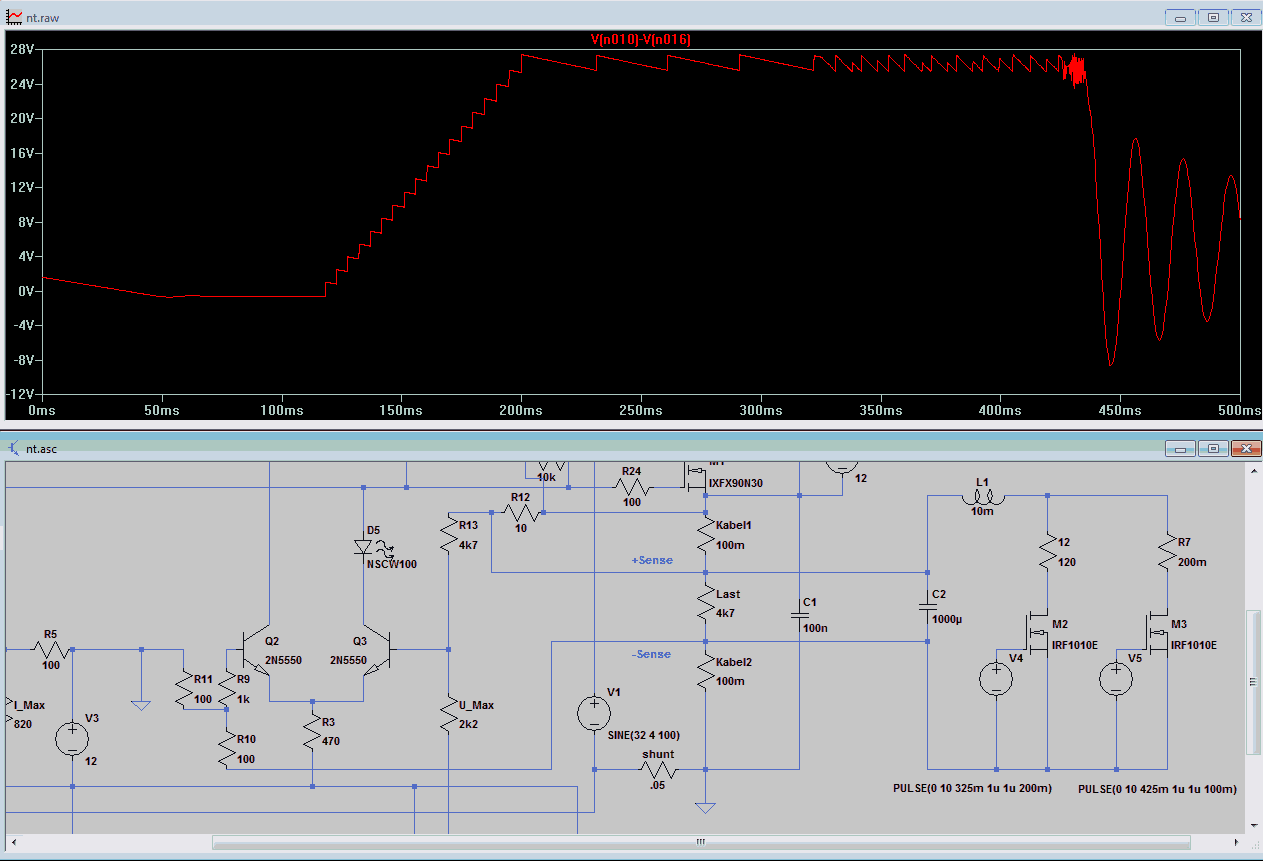
Task: Select the R10 100 resistor symbol
Action: (227, 747)
